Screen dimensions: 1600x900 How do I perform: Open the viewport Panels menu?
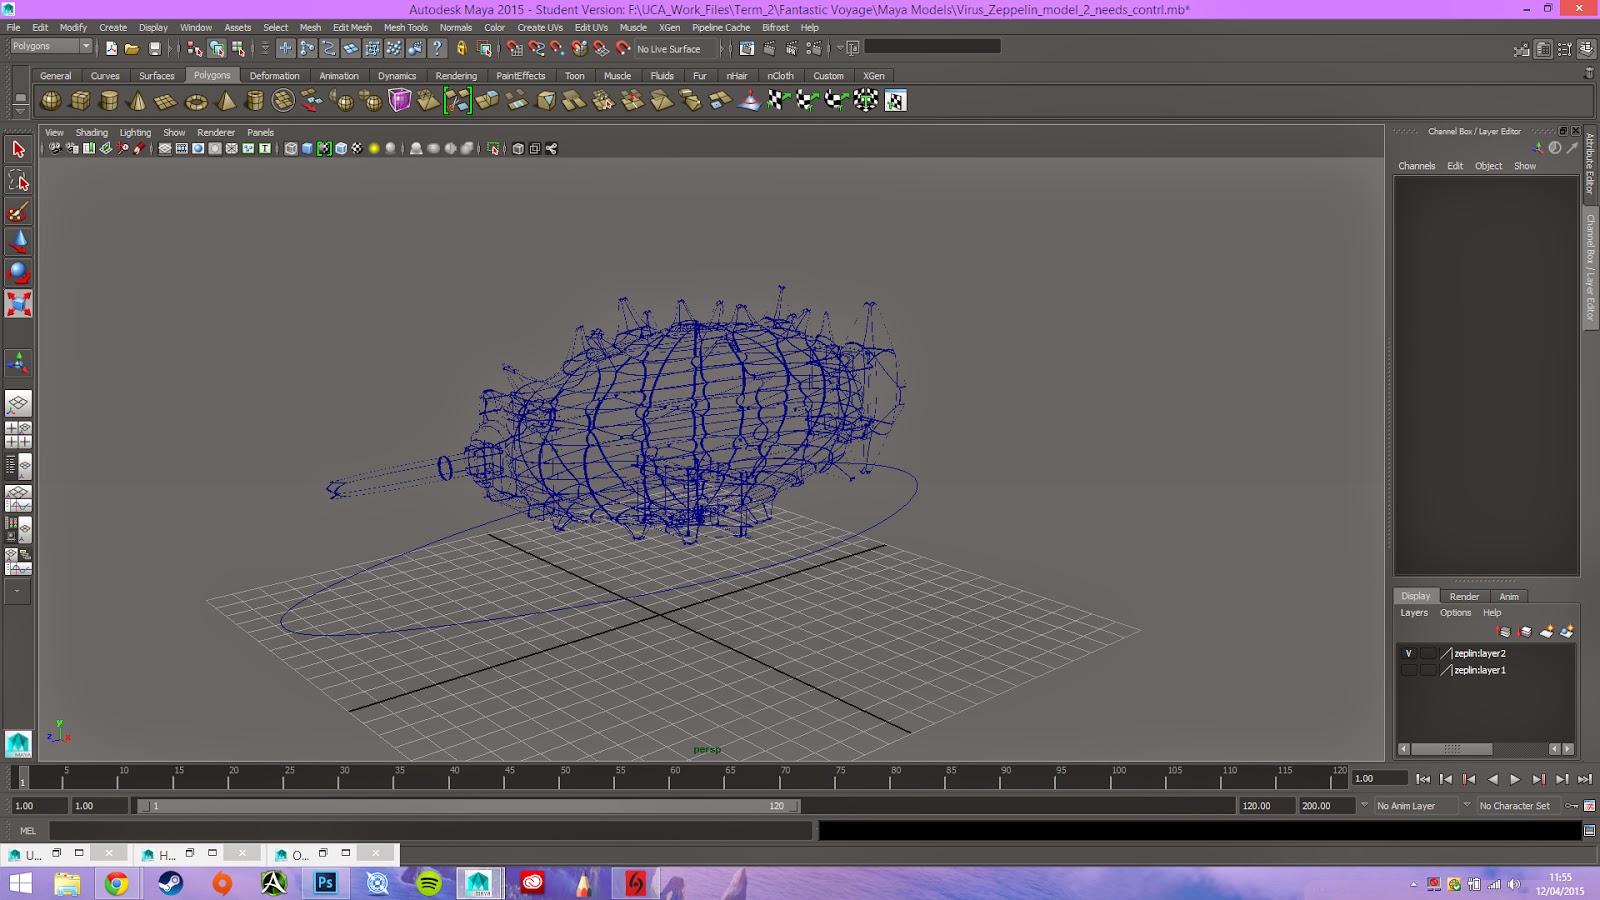[260, 132]
